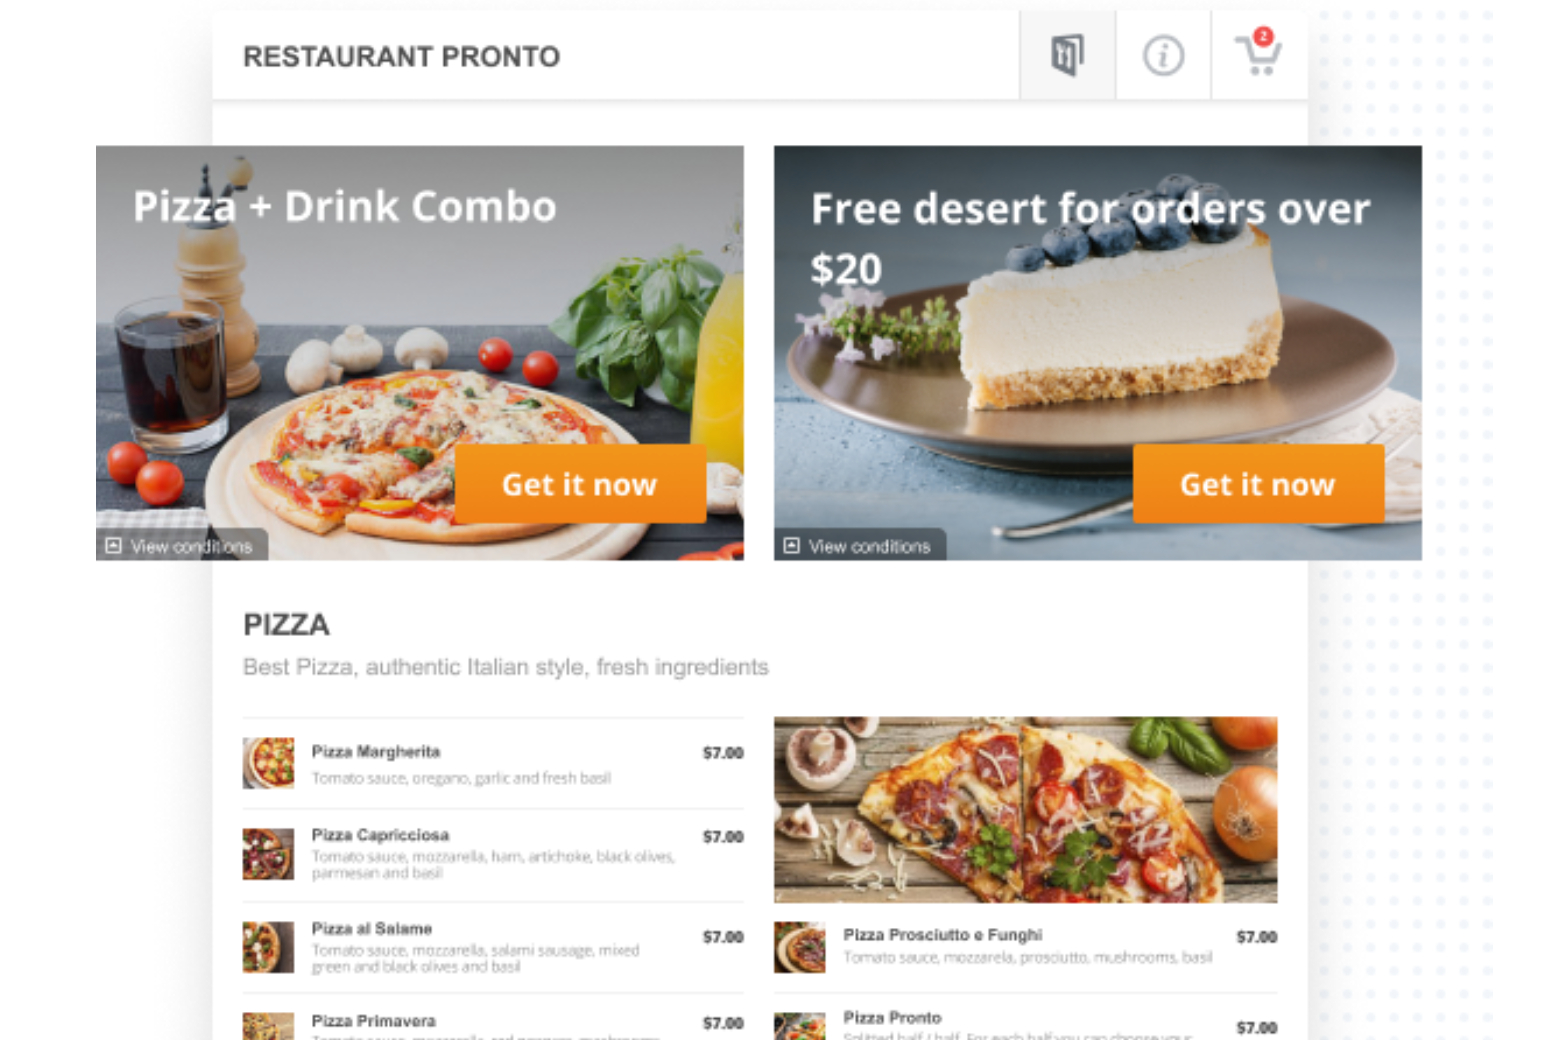Get the Pizza + Drink Combo now
The image size is (1560, 1040).
pyautogui.click(x=580, y=484)
